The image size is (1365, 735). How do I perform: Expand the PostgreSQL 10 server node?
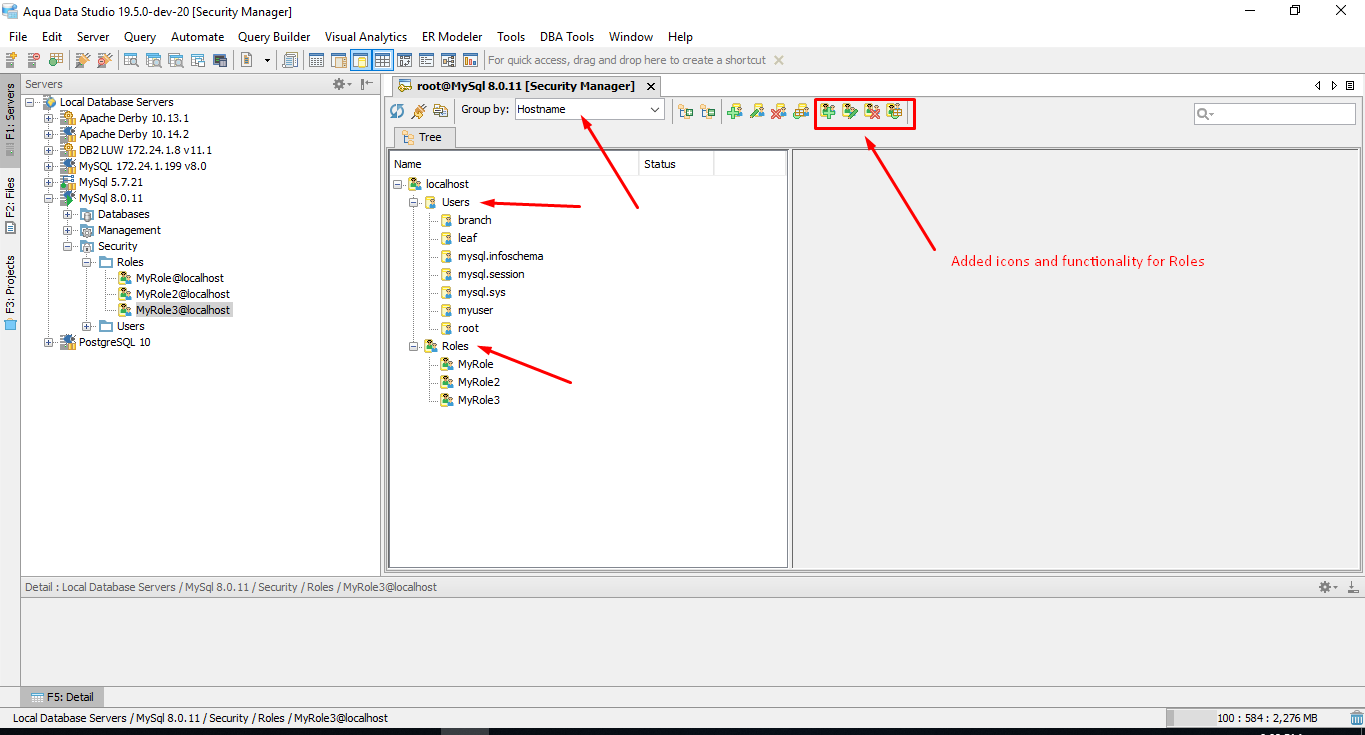tap(49, 342)
